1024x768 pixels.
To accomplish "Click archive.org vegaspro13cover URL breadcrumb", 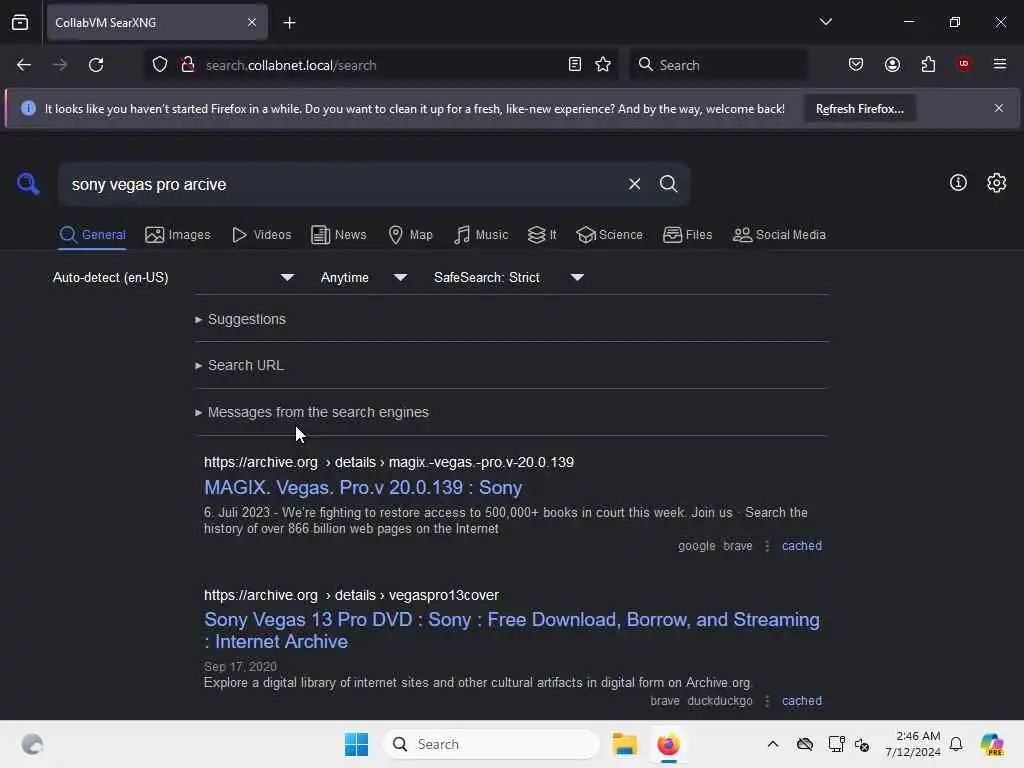I will (351, 596).
